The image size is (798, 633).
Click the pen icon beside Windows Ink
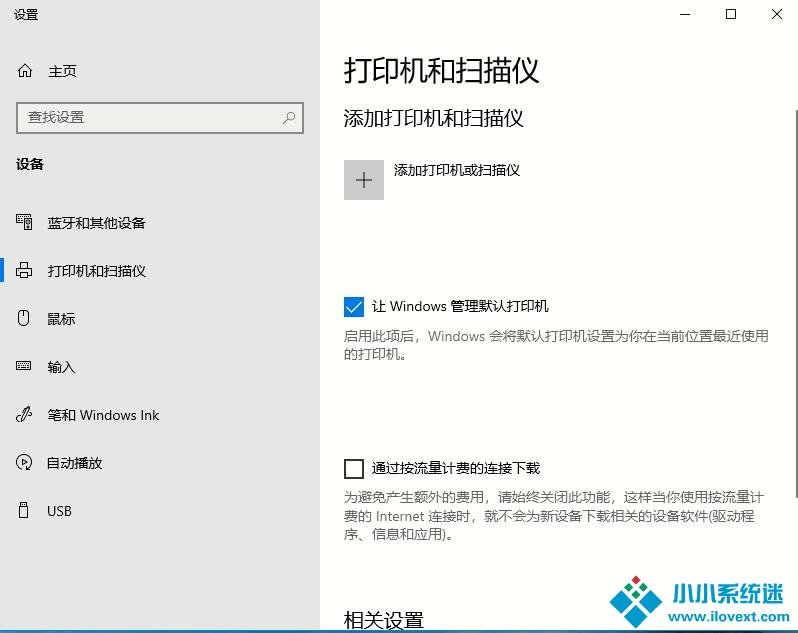24,414
